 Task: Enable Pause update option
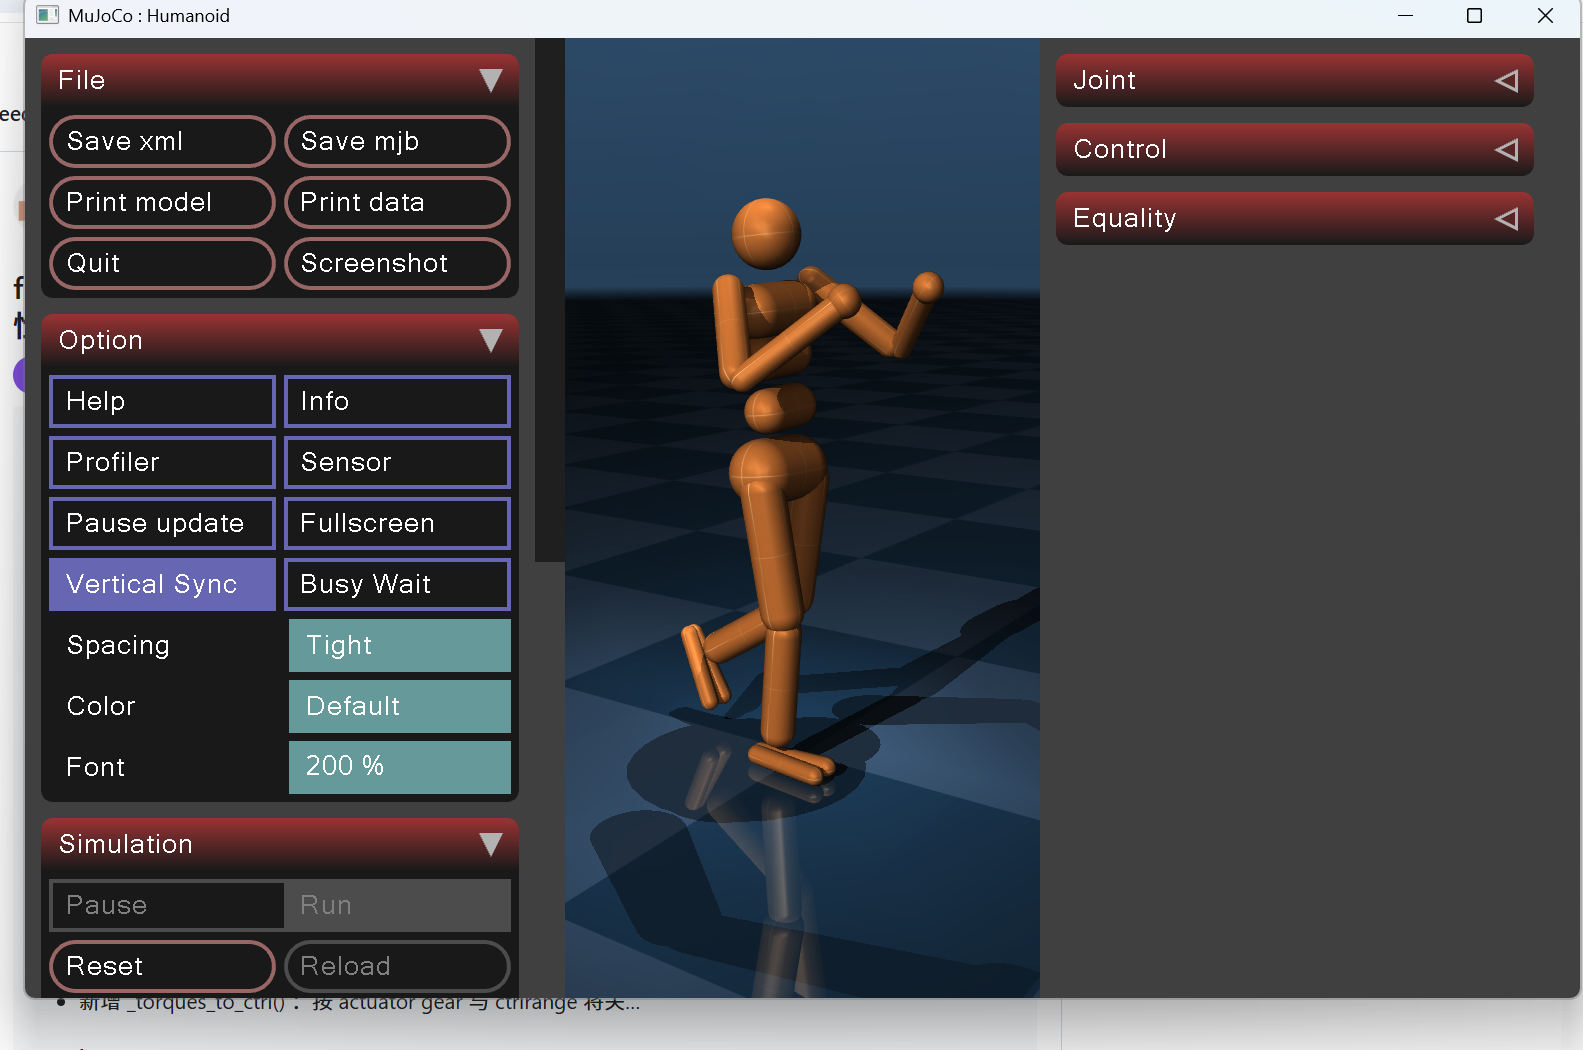coord(162,523)
